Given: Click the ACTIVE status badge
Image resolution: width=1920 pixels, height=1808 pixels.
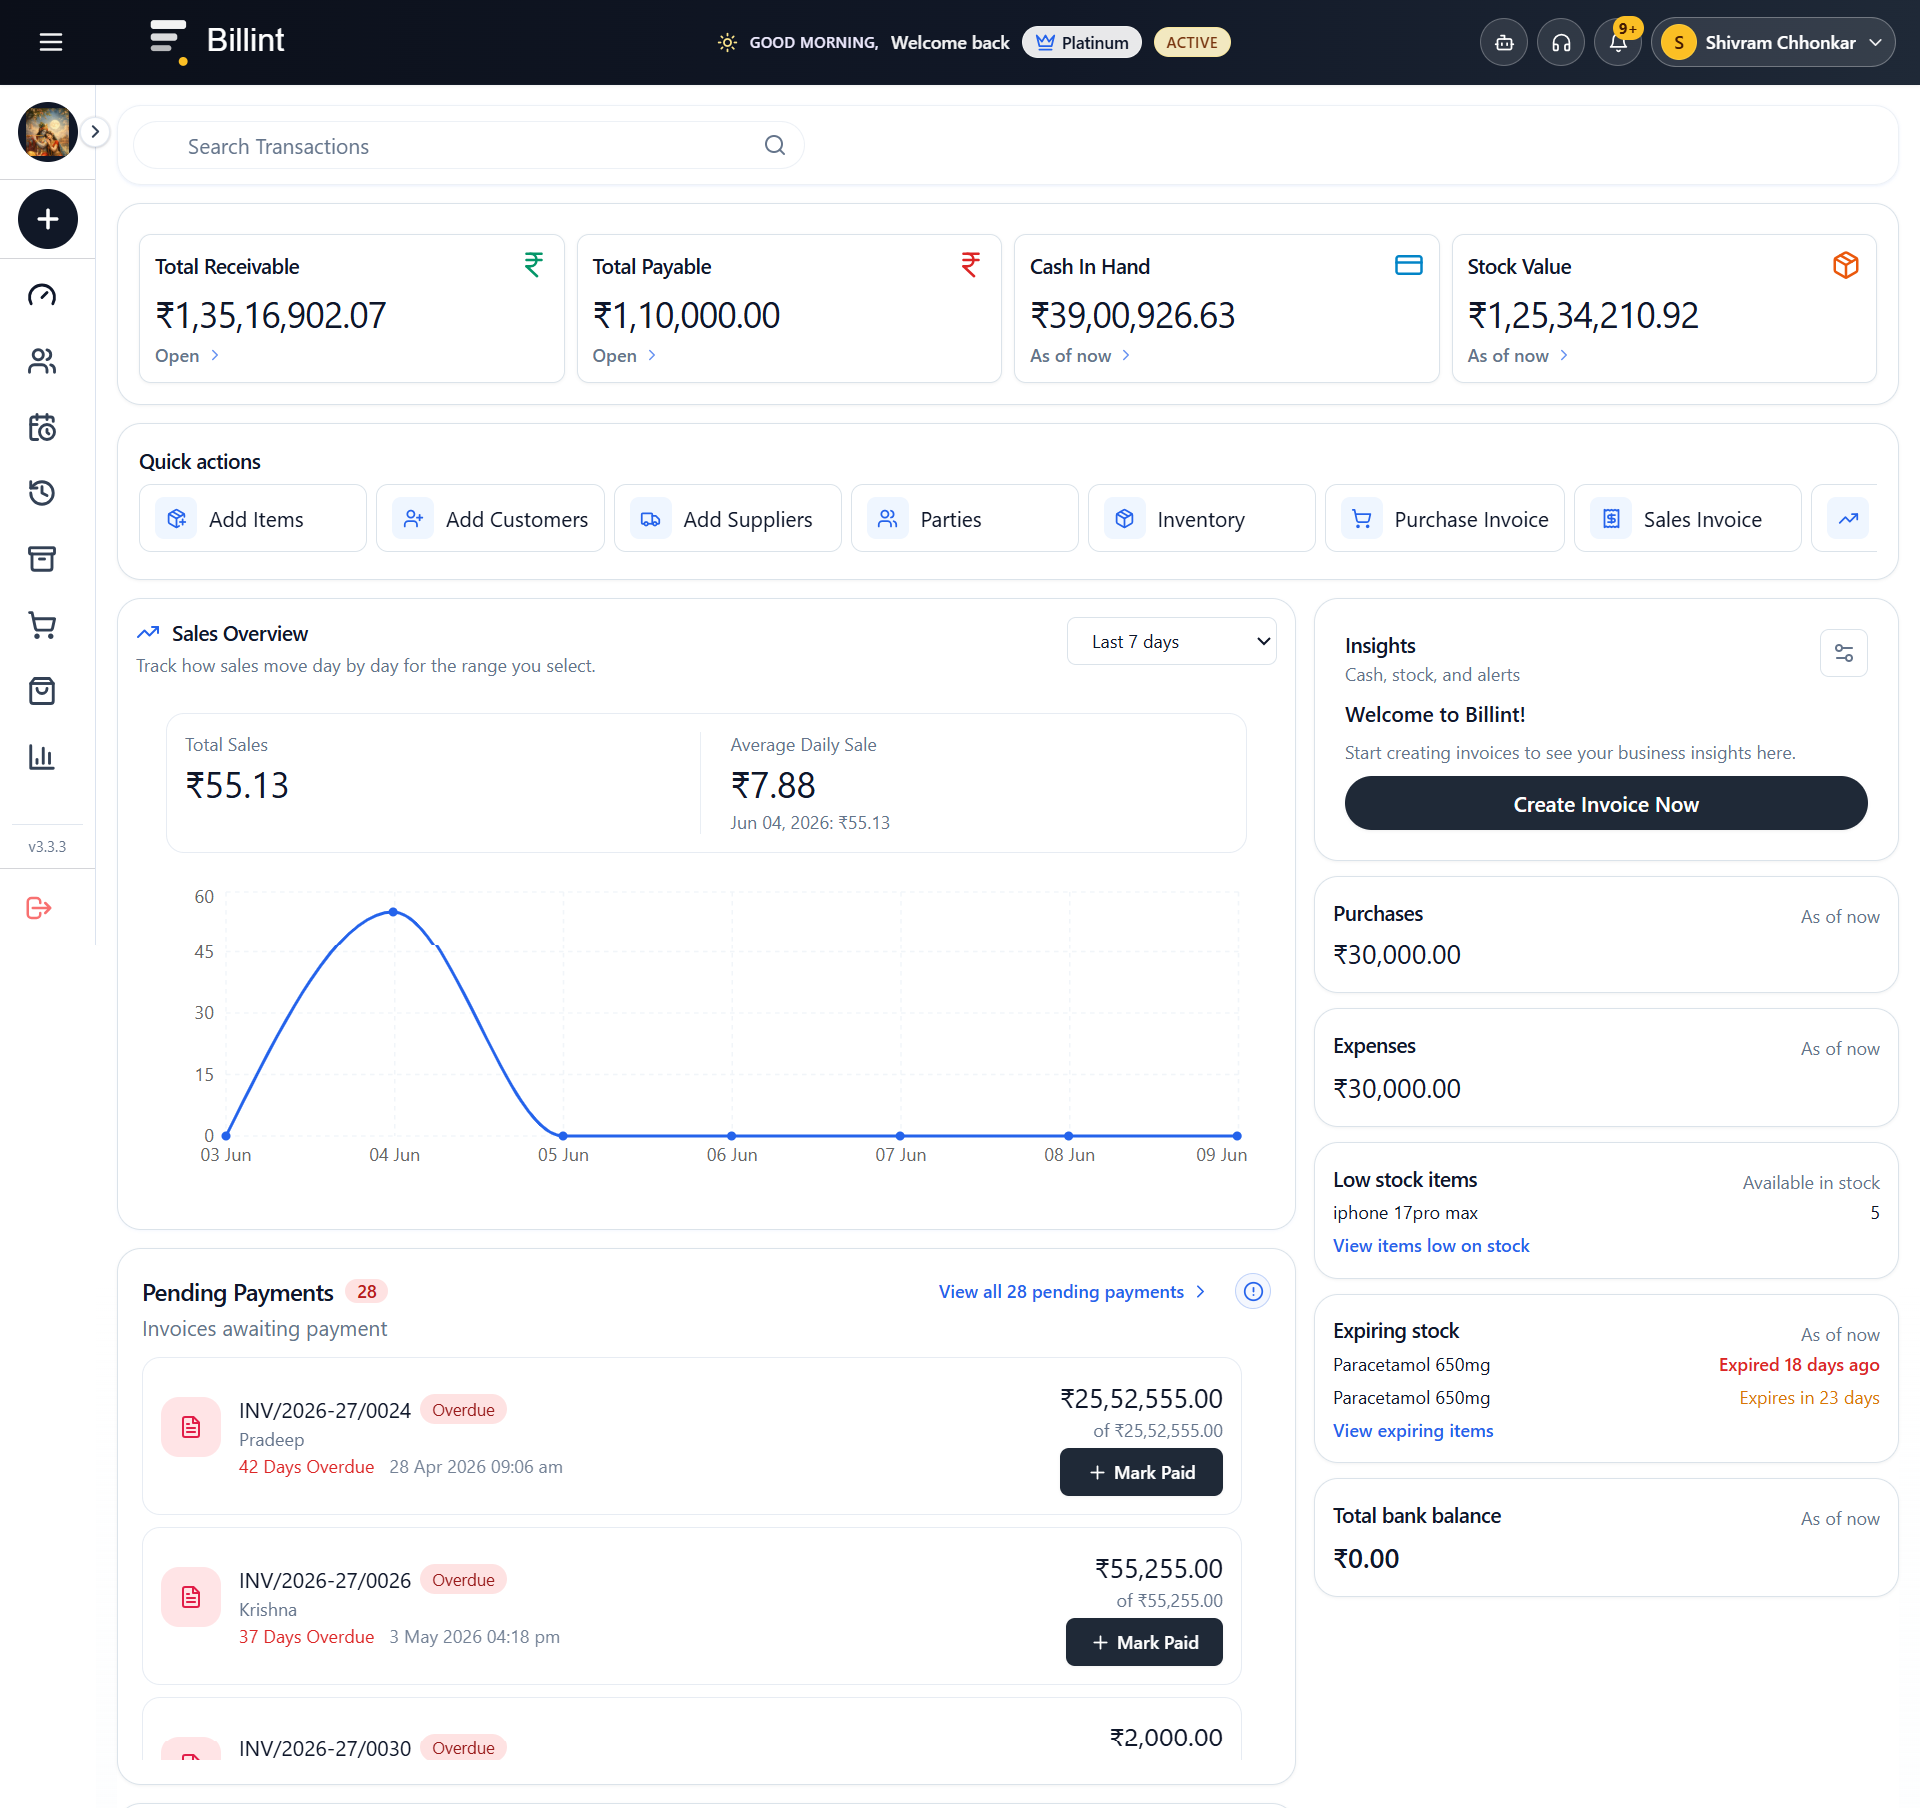Looking at the screenshot, I should click(x=1192, y=42).
